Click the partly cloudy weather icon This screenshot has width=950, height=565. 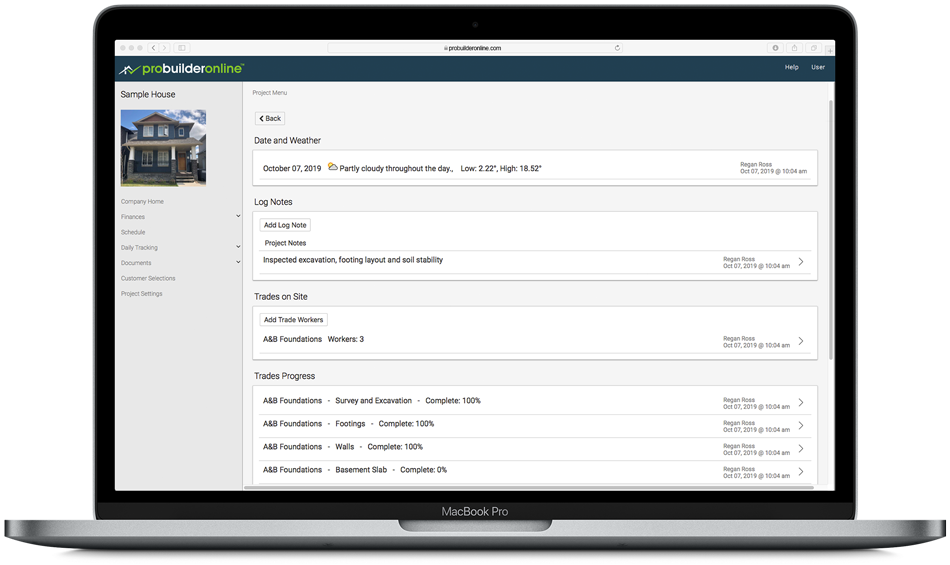pos(333,167)
